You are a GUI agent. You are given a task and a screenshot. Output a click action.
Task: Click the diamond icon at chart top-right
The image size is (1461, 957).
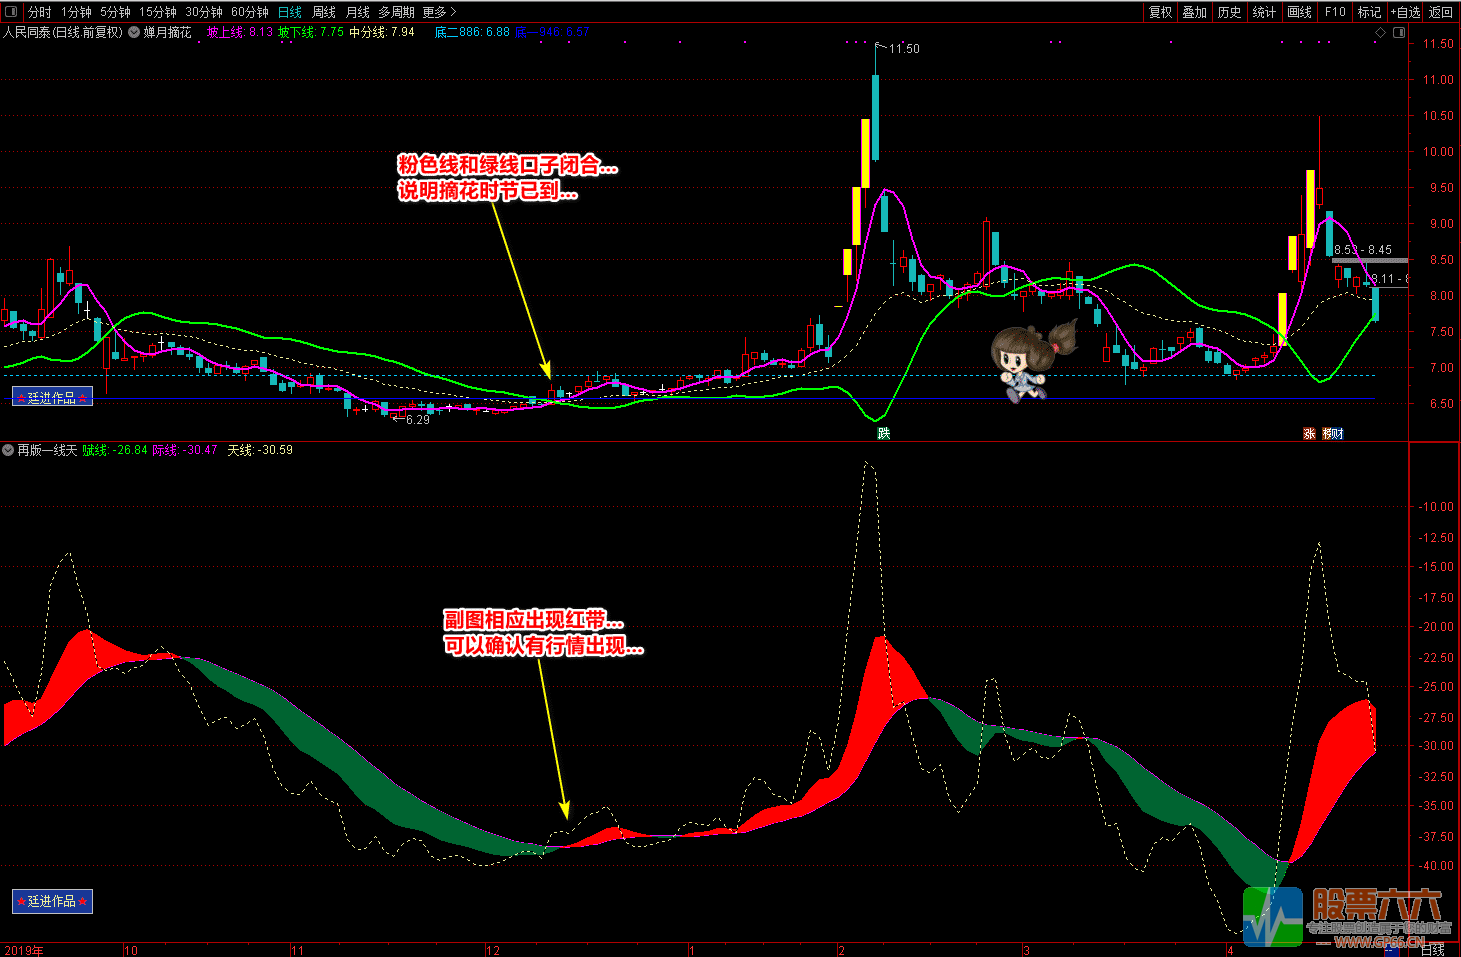click(1381, 32)
